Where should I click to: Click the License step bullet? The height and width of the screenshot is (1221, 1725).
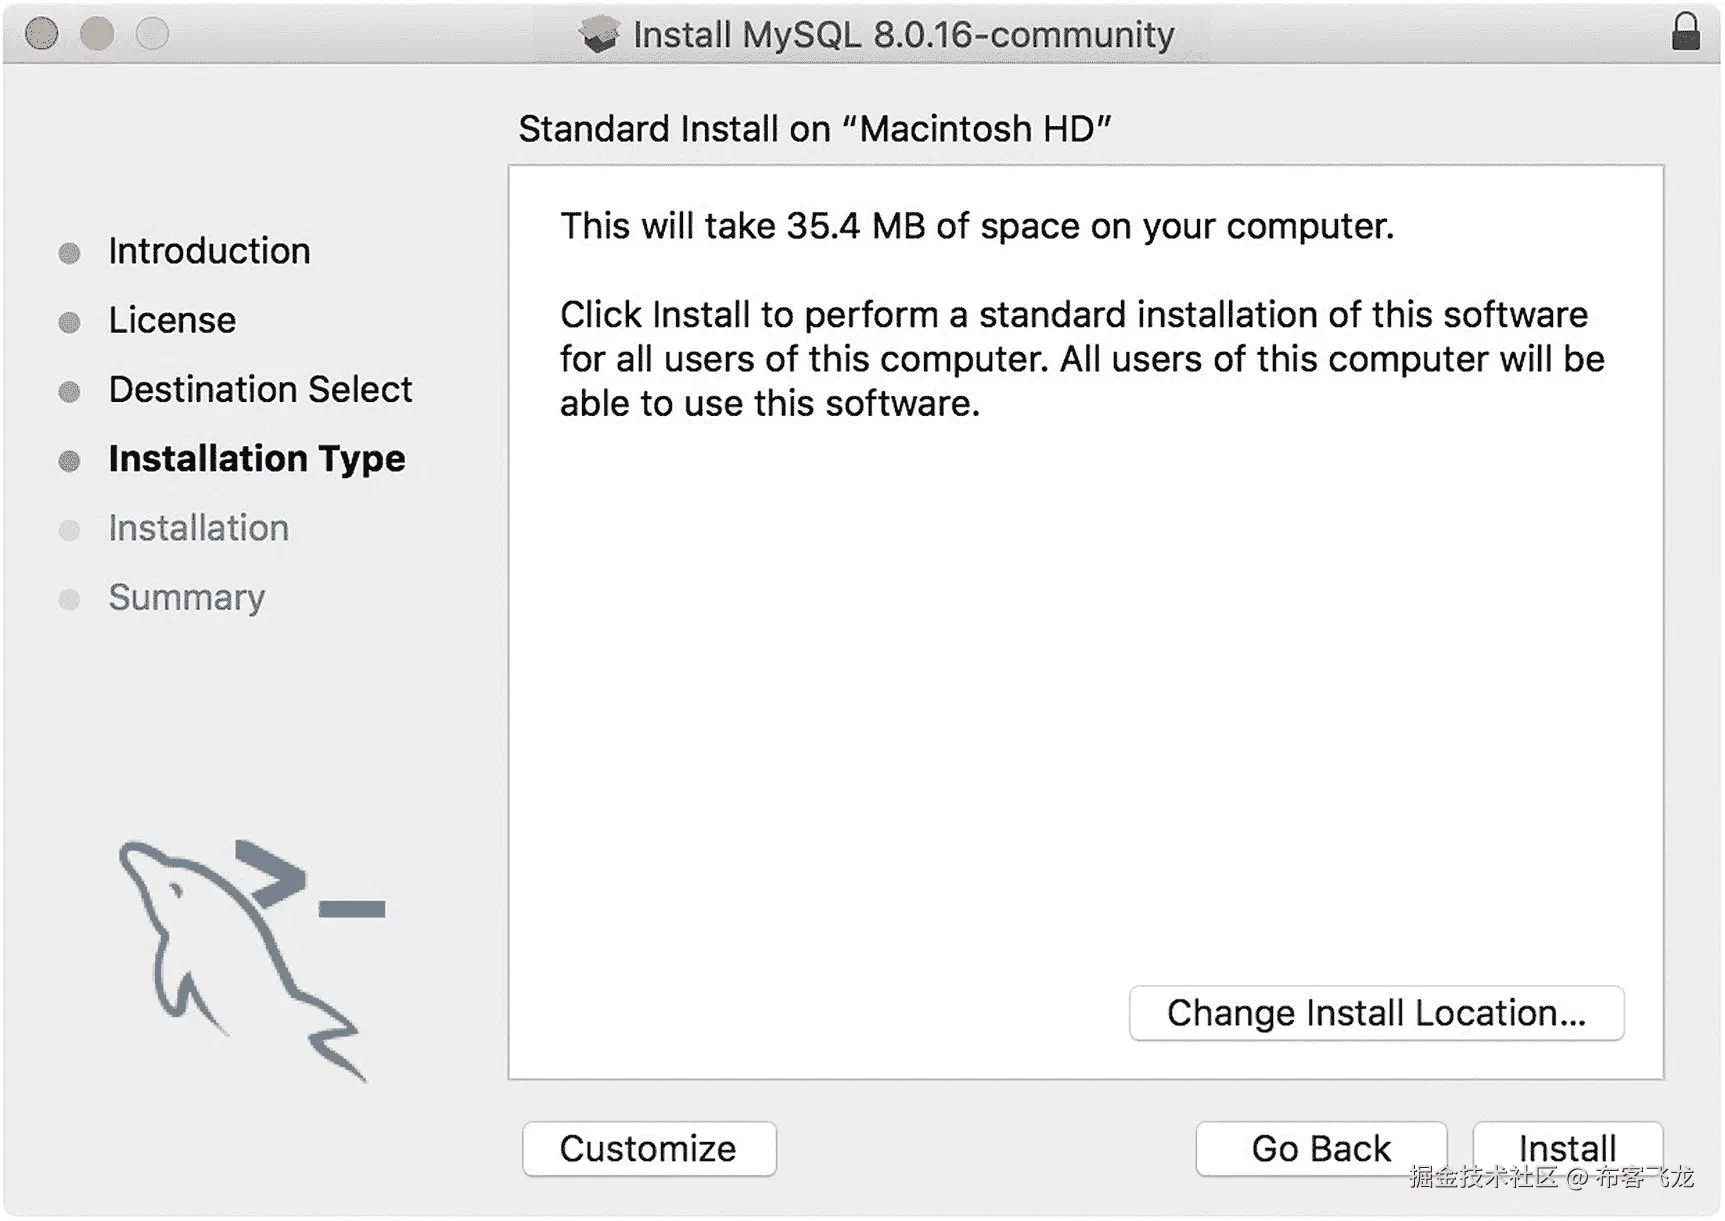(x=69, y=322)
